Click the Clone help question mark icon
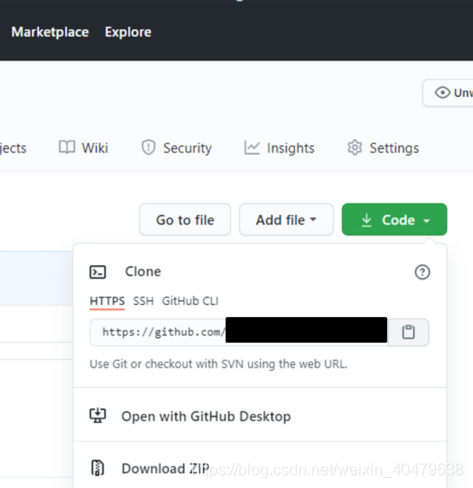Image resolution: width=473 pixels, height=488 pixels. tap(422, 272)
